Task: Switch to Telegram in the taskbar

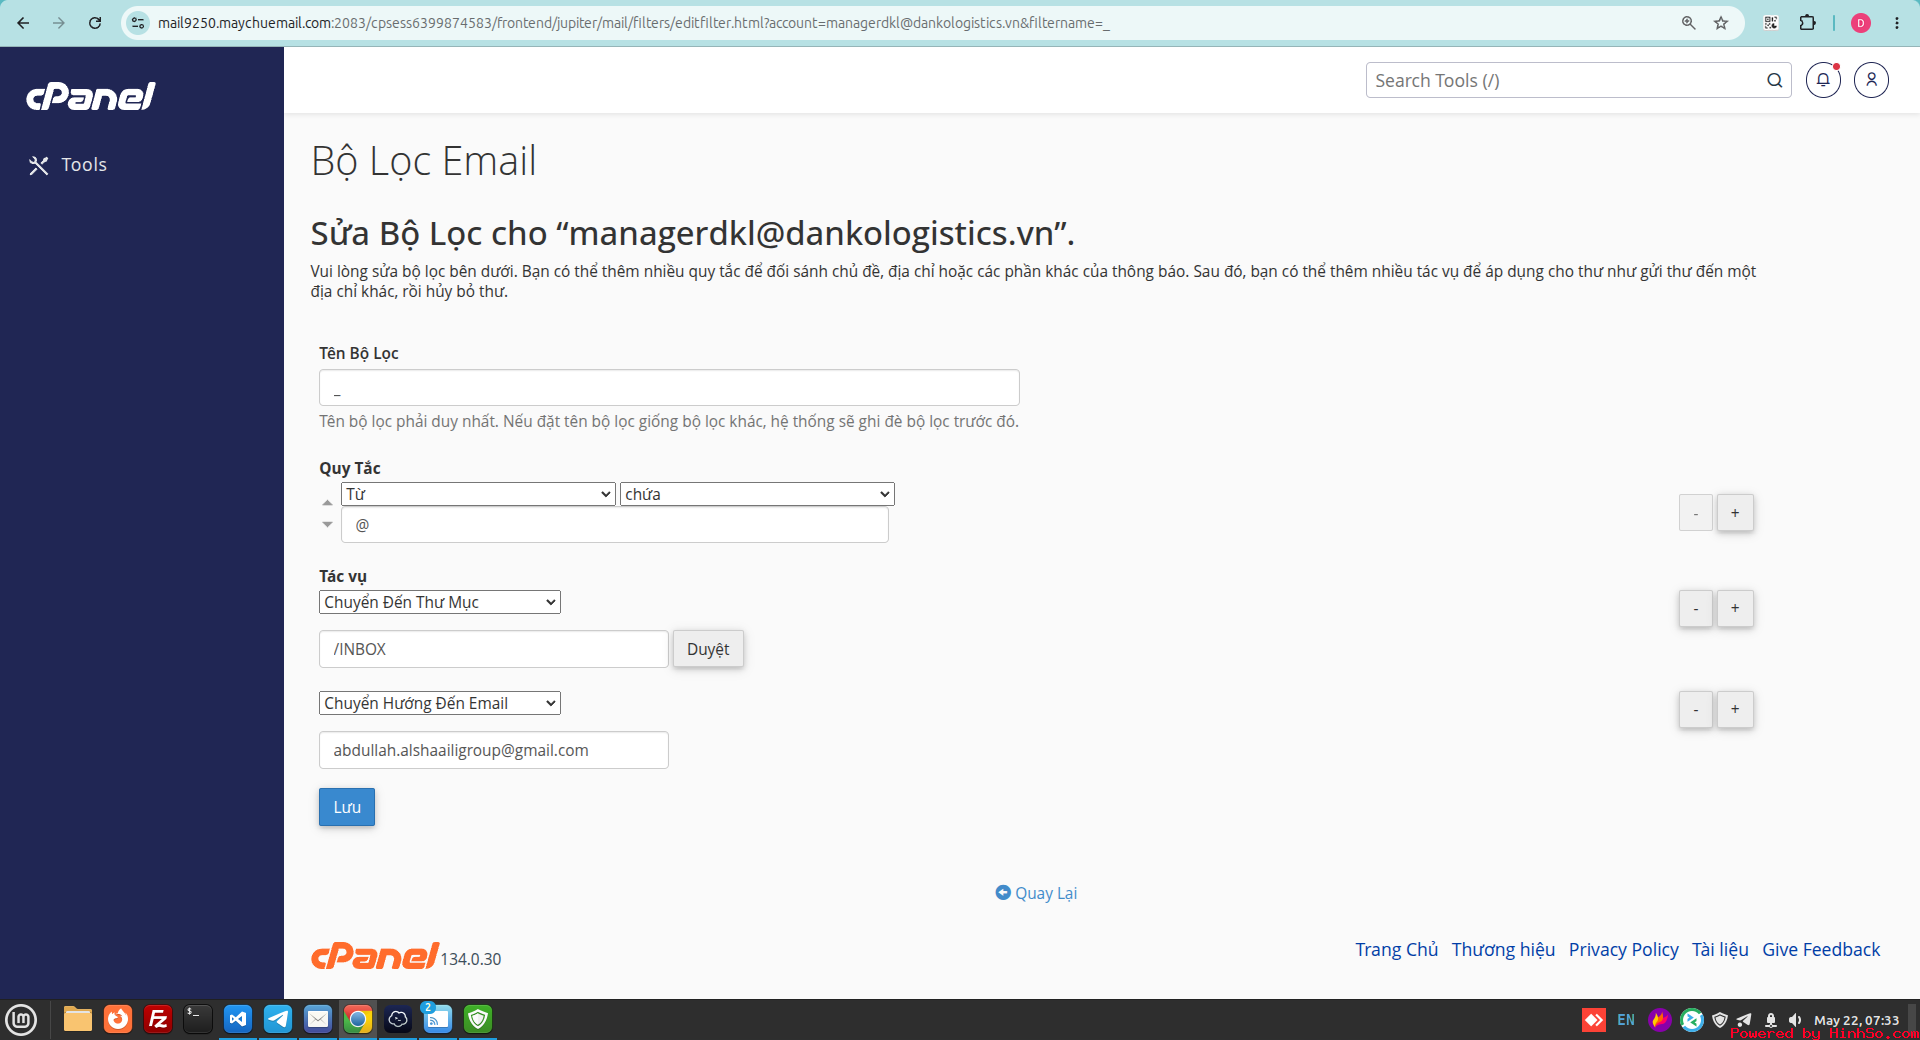Action: pyautogui.click(x=278, y=1019)
